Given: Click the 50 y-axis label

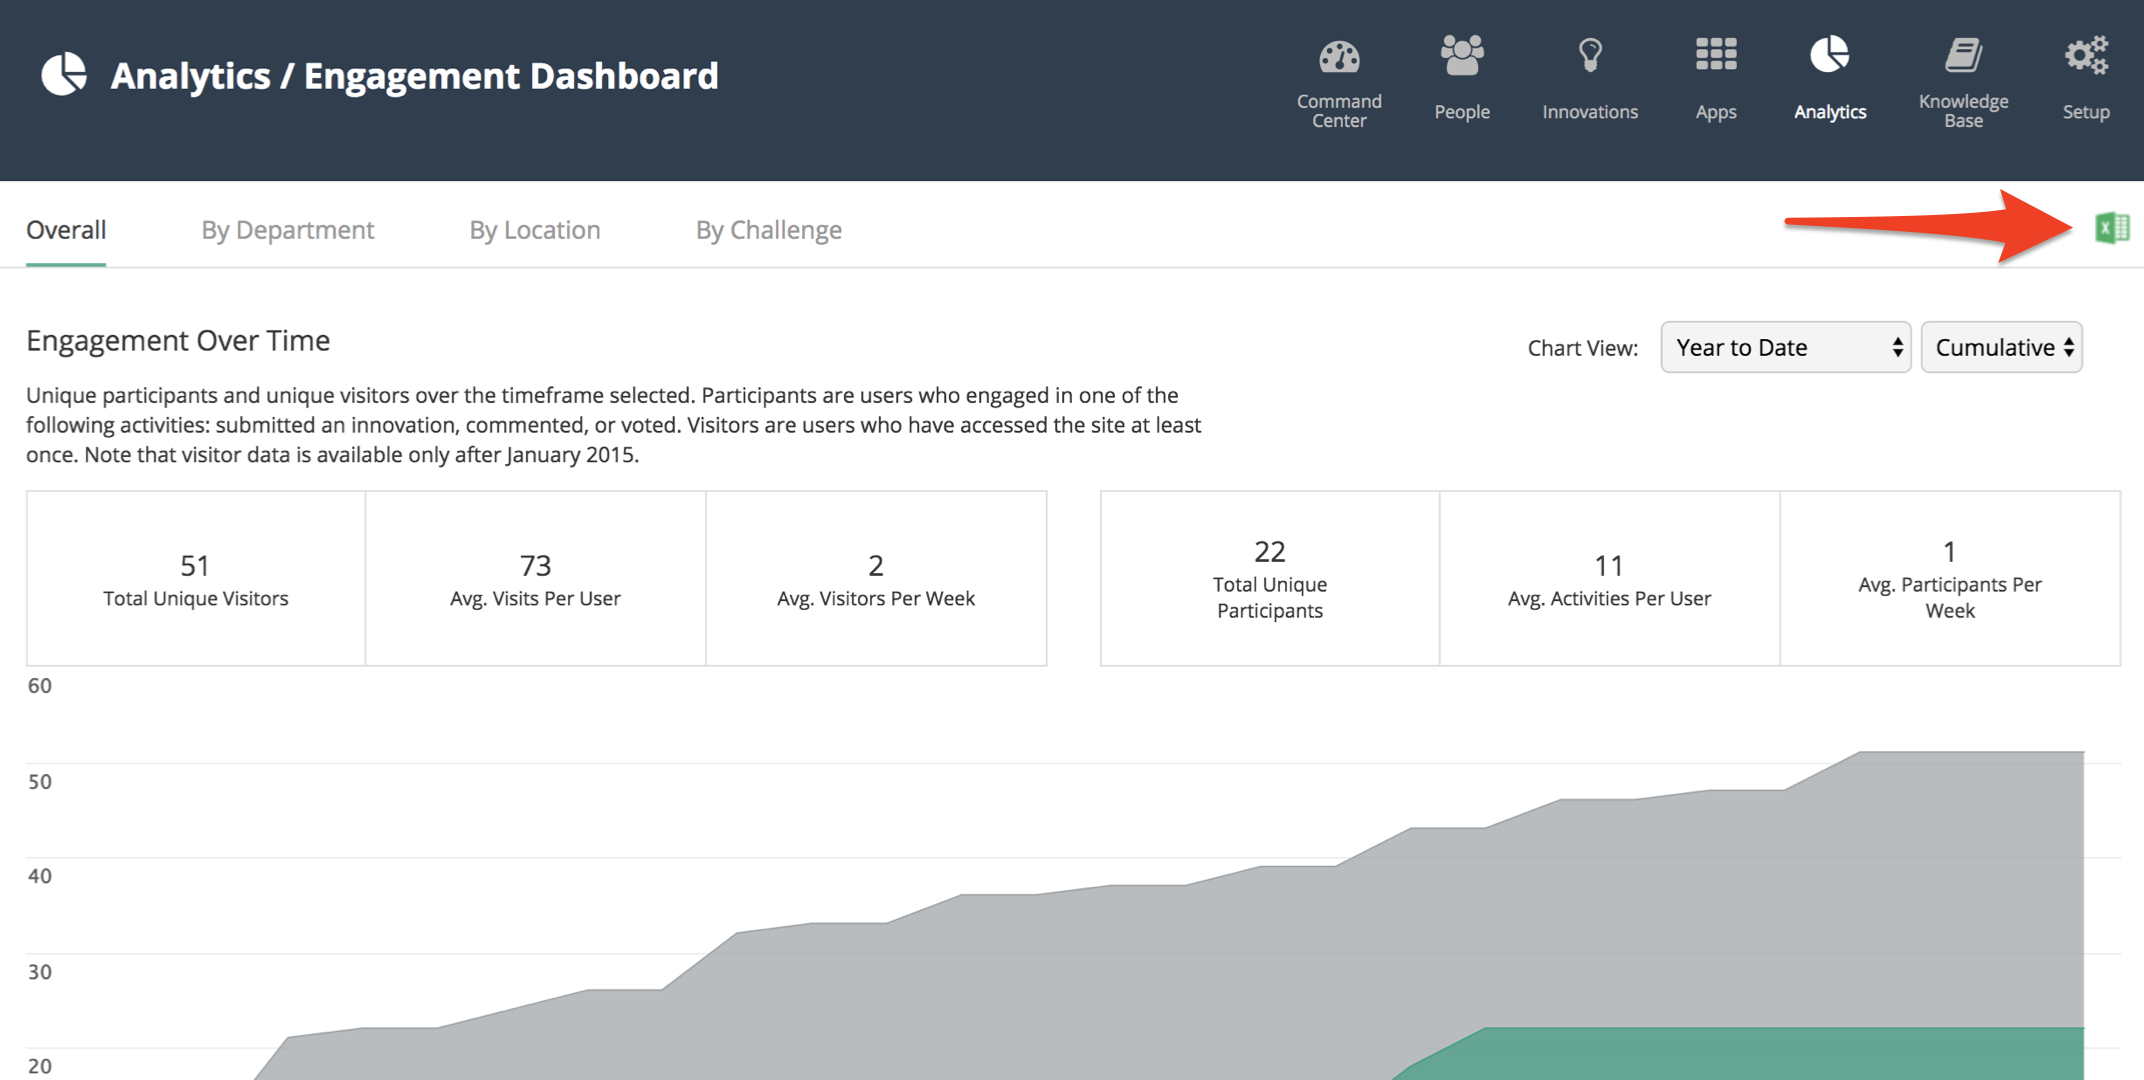Looking at the screenshot, I should 40,781.
